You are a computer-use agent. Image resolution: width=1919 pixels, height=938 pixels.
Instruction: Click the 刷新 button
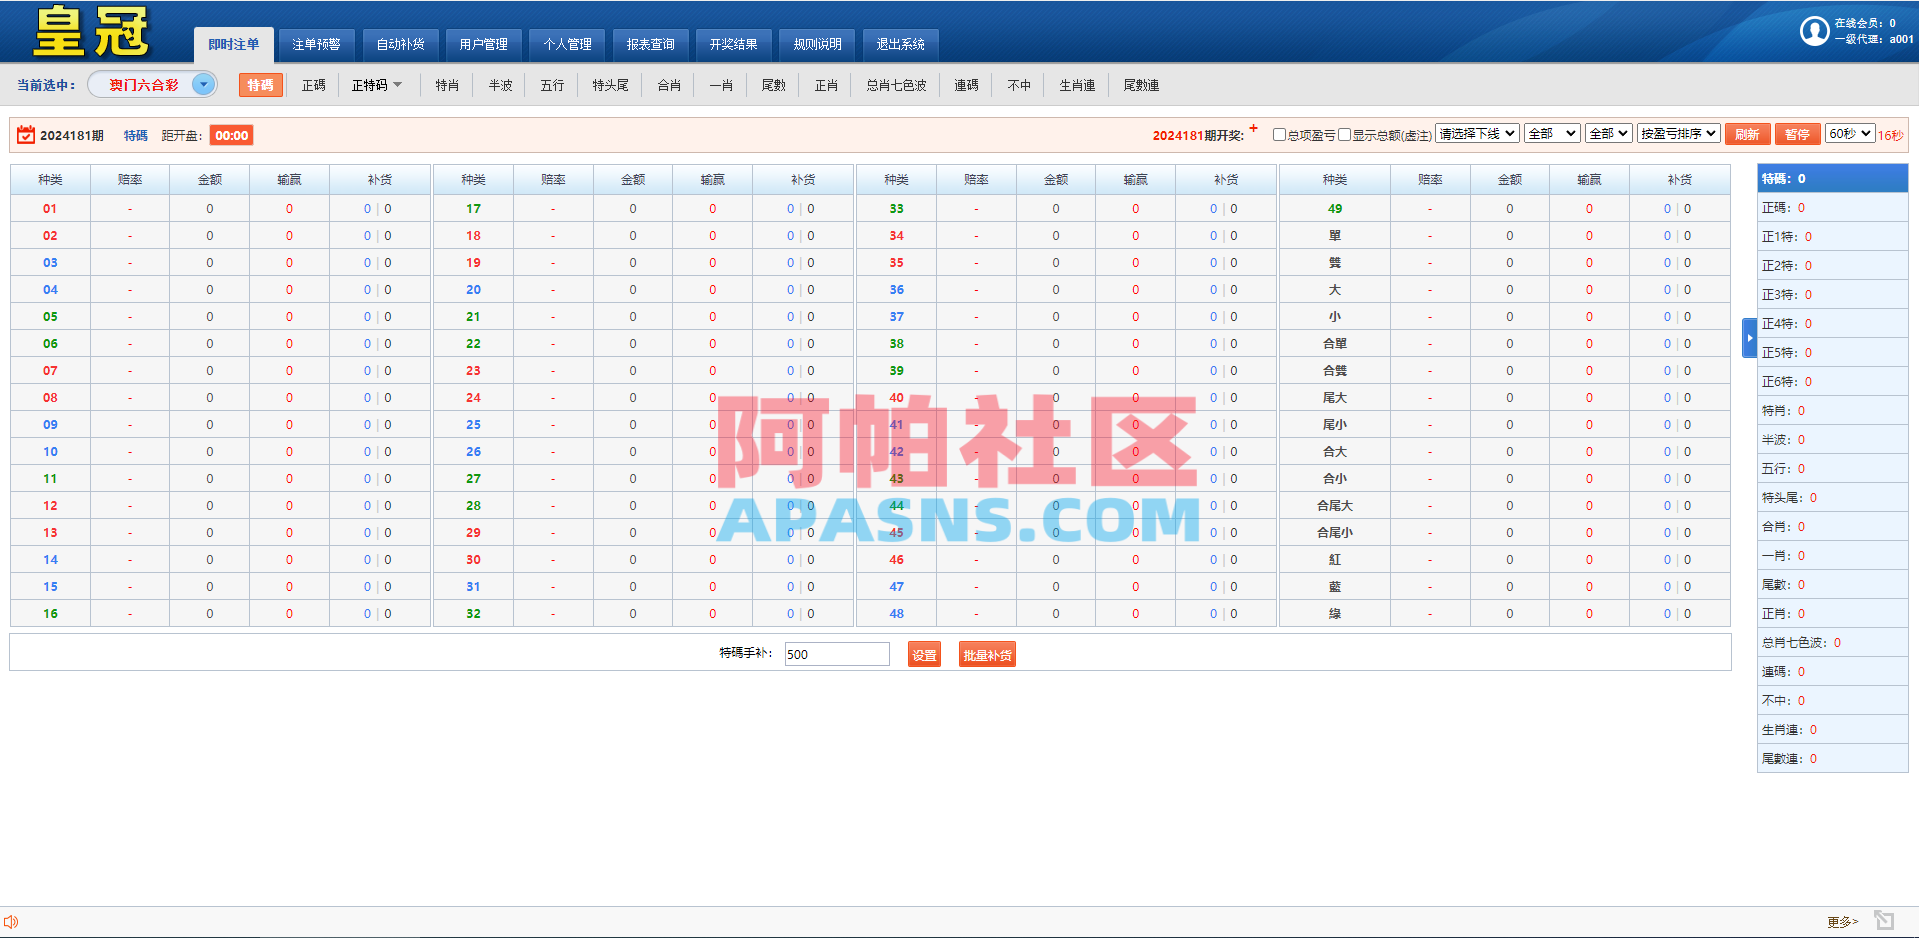(x=1747, y=133)
